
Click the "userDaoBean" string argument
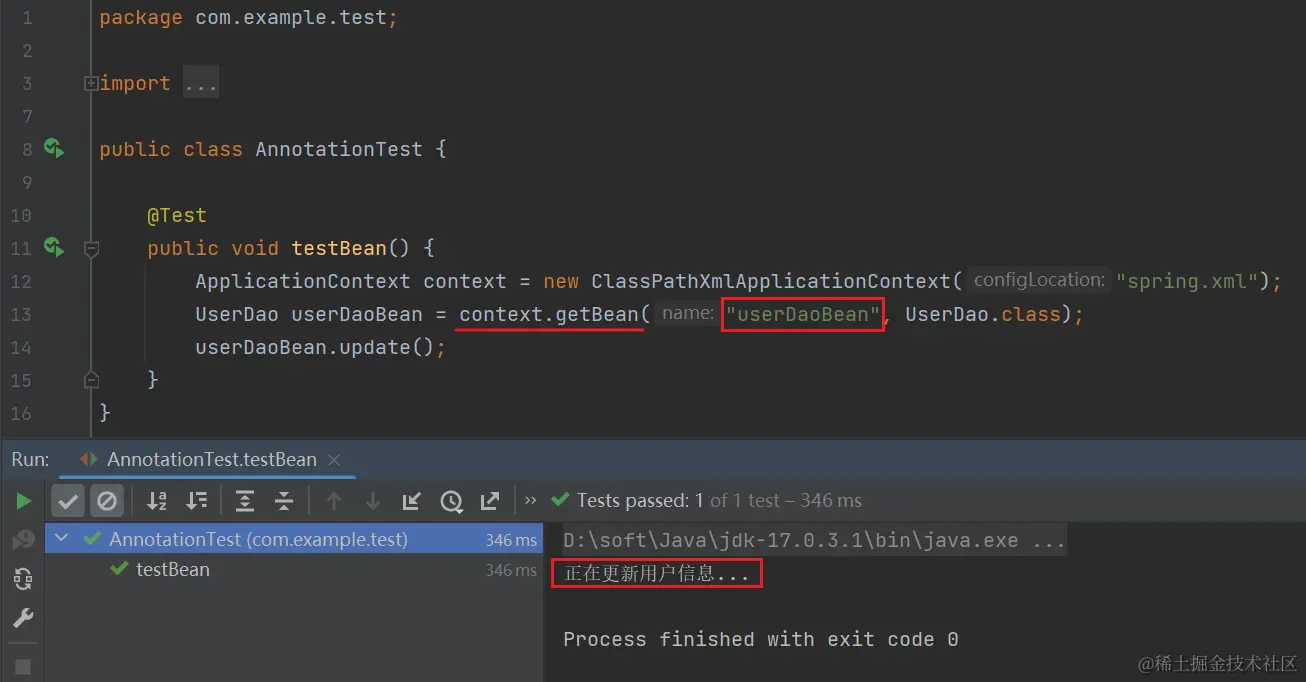click(x=803, y=314)
